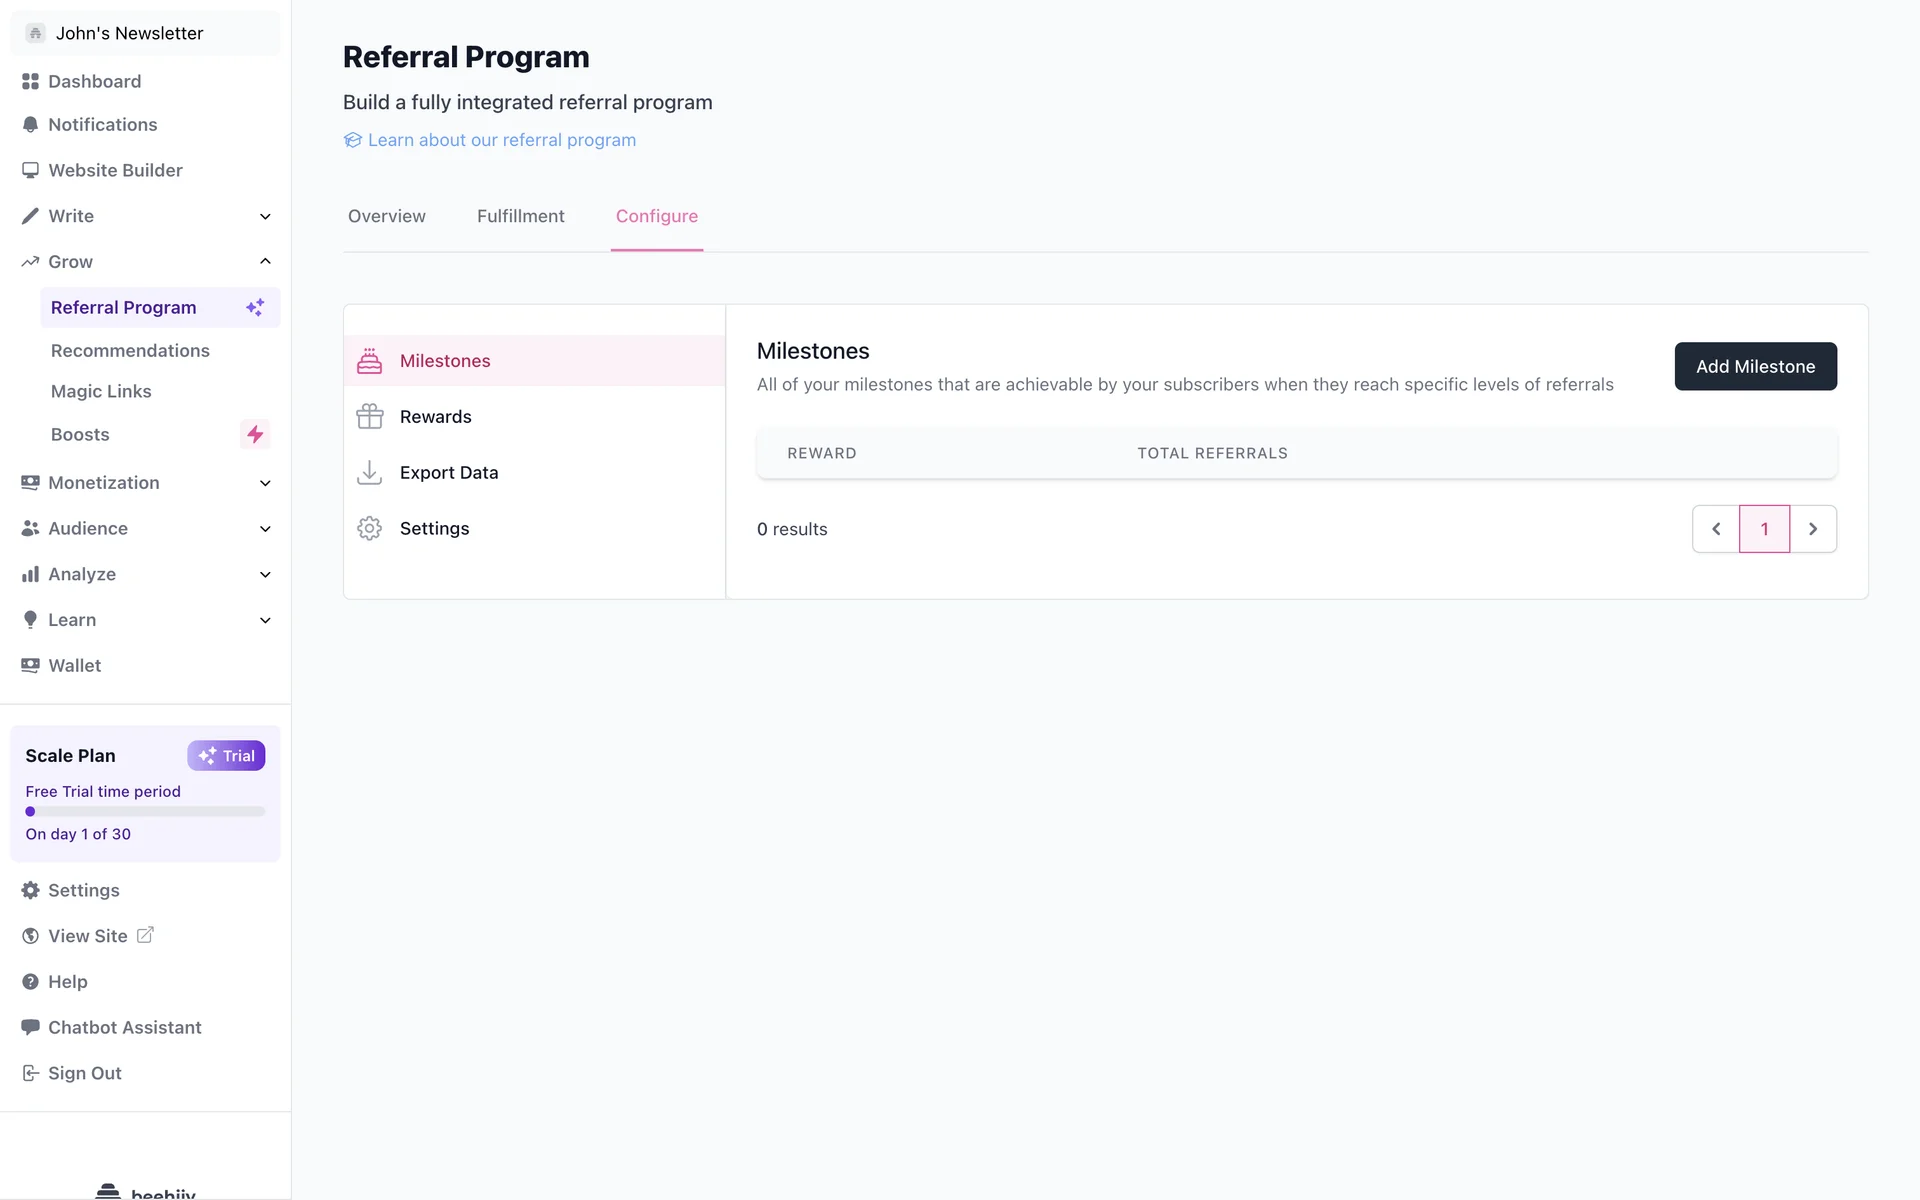Click the Rewards gift icon
1920x1200 pixels.
tap(369, 417)
